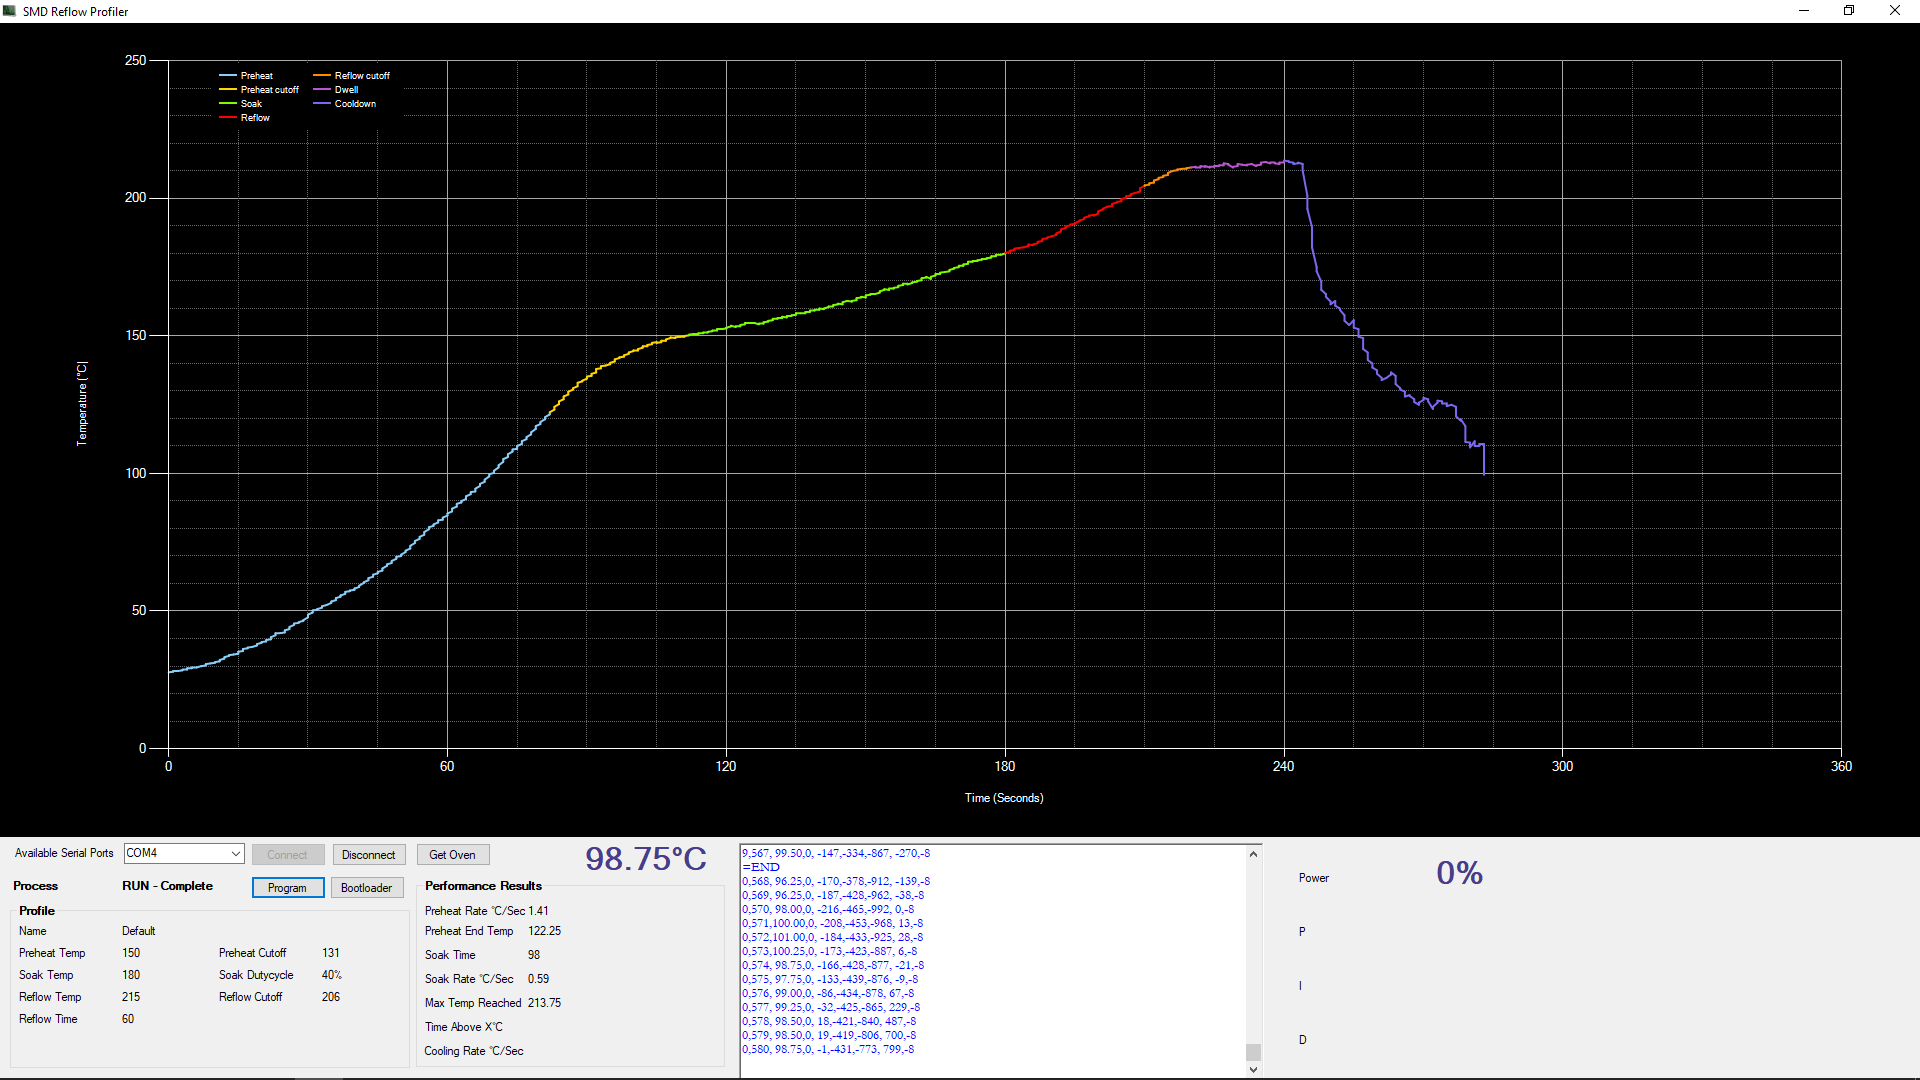Click the SMD Reflow Profiler app icon
The width and height of the screenshot is (1920, 1080).
[10, 11]
